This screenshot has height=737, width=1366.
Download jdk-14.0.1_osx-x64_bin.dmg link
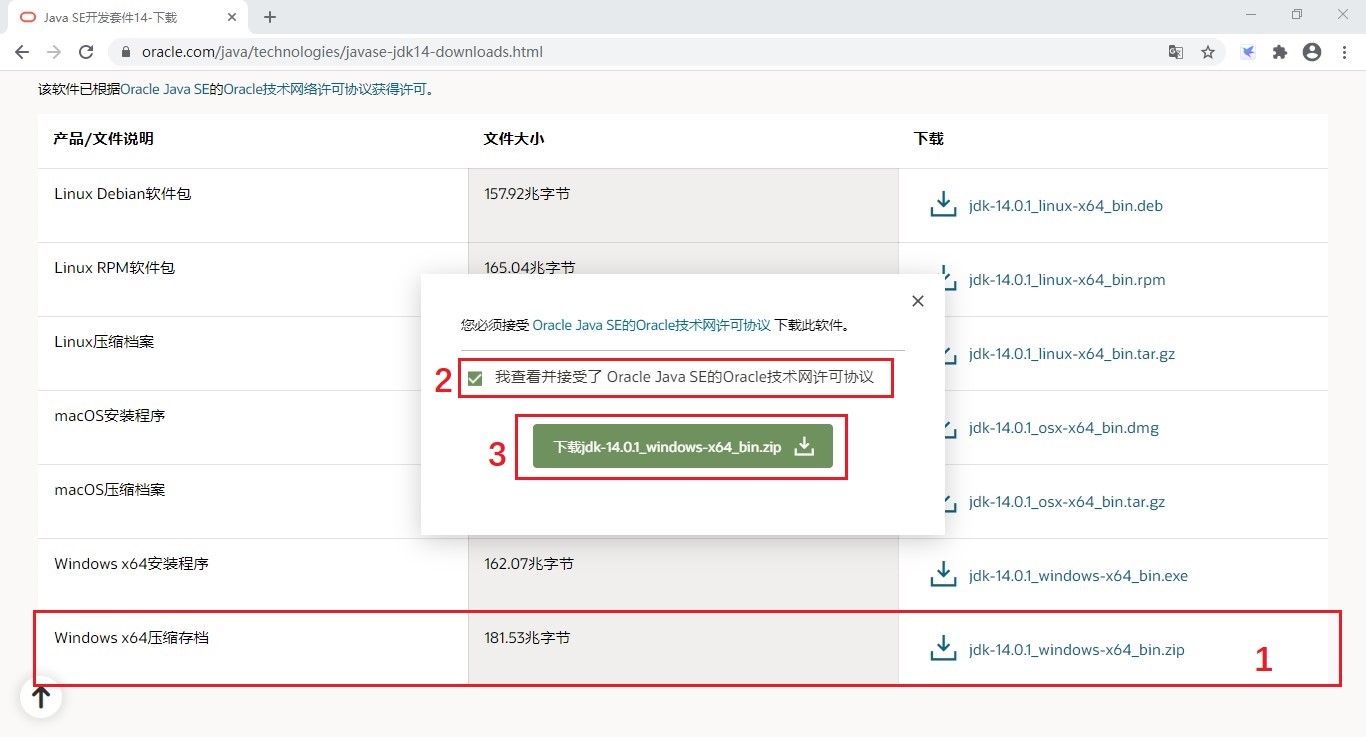(1064, 428)
